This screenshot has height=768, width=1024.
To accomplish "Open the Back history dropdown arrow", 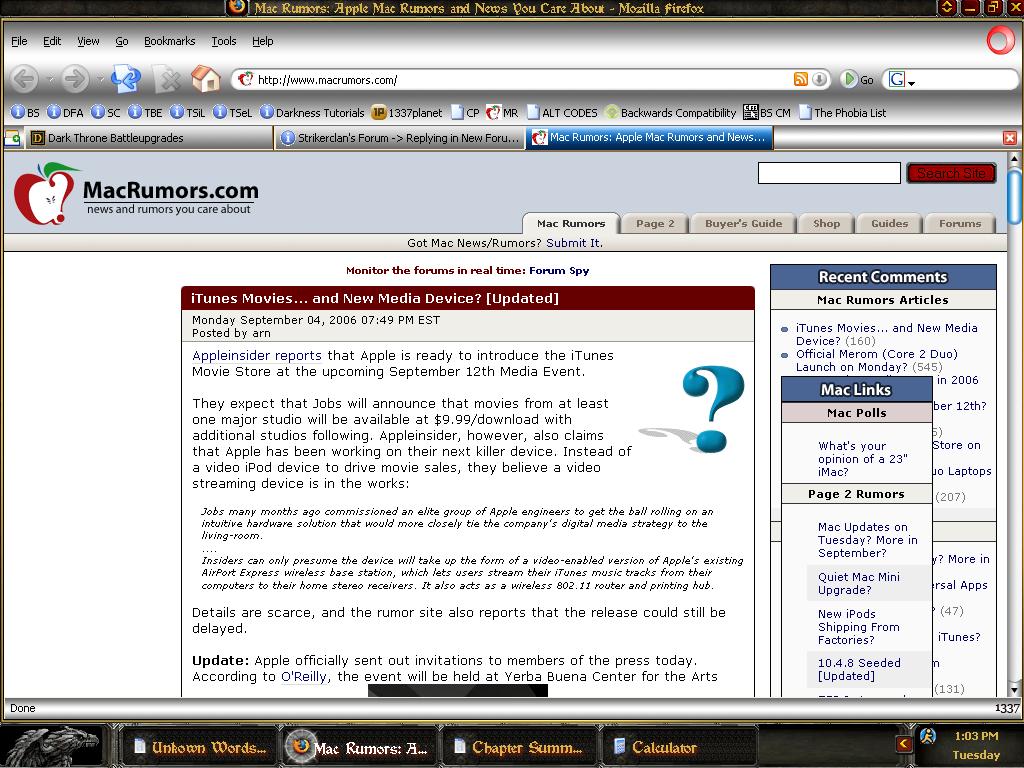I will [50, 80].
